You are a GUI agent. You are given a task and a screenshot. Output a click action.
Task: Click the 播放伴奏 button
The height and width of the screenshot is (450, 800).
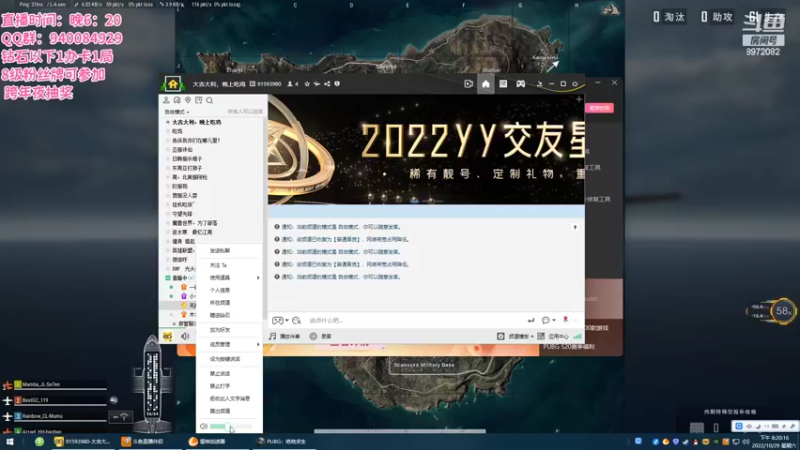285,336
